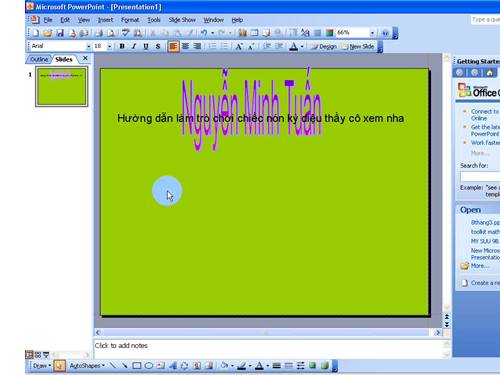Click Increase Font Size icon
Screen dimensions: 500x375
[239, 46]
